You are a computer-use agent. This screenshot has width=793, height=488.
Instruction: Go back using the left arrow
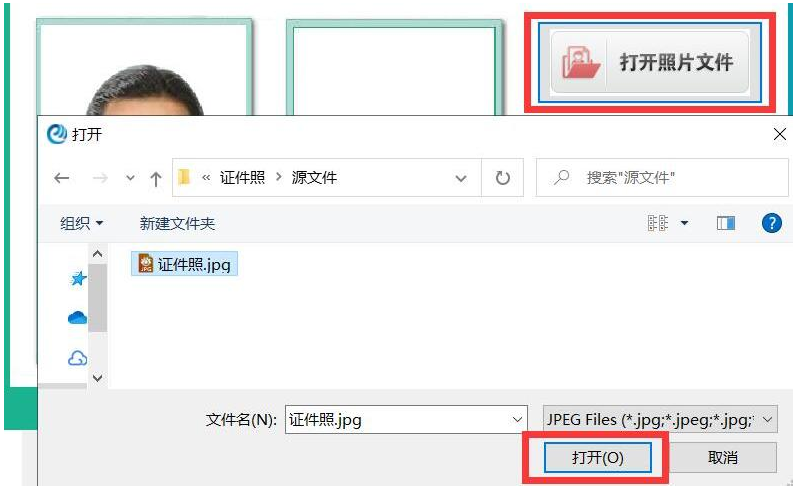point(62,178)
